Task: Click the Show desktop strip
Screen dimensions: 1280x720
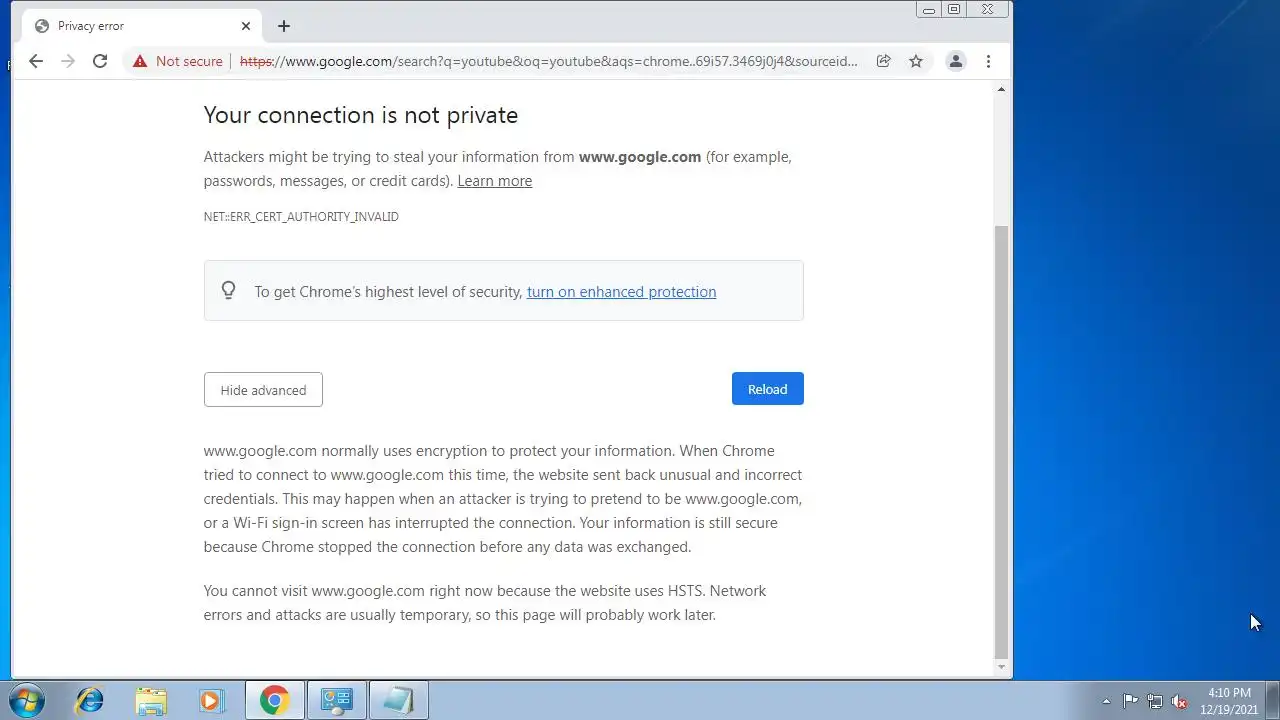Action: (x=1273, y=700)
